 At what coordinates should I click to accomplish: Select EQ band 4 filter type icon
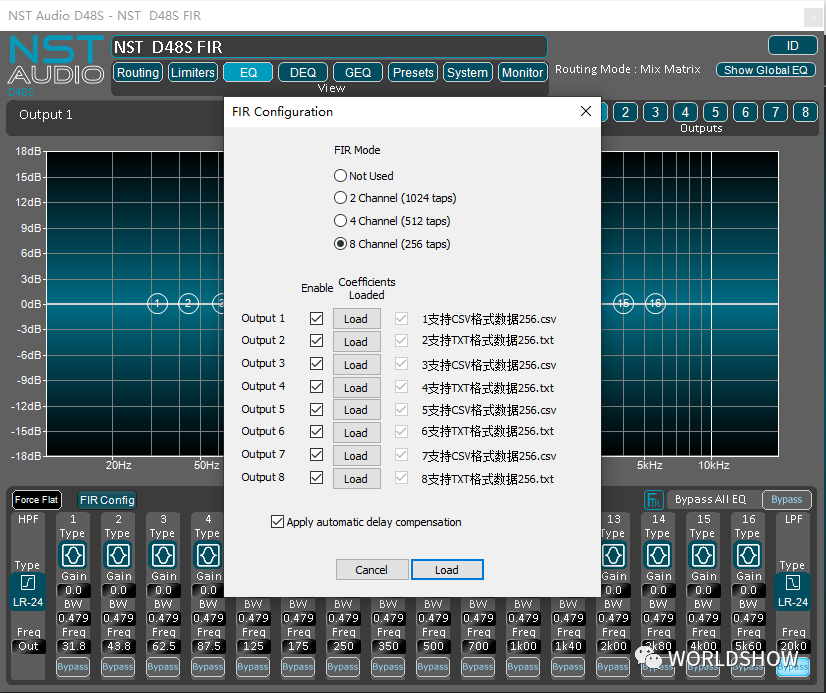tap(208, 555)
